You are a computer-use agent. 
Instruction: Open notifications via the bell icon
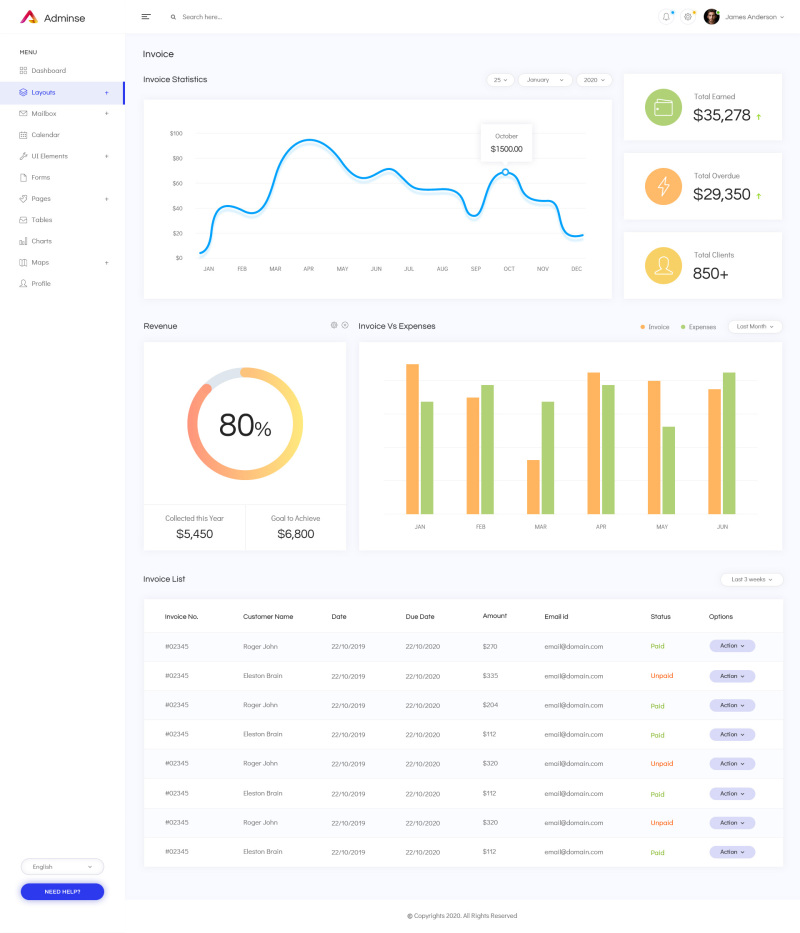665,16
